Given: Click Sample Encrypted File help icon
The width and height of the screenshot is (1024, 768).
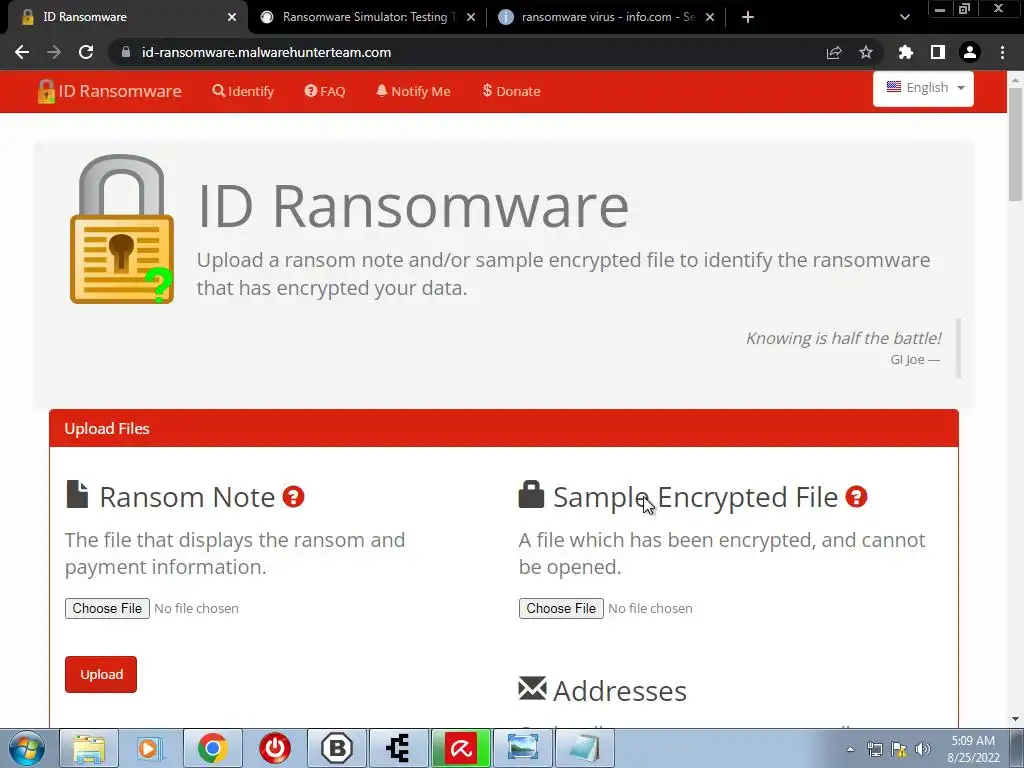Looking at the screenshot, I should click(x=856, y=497).
